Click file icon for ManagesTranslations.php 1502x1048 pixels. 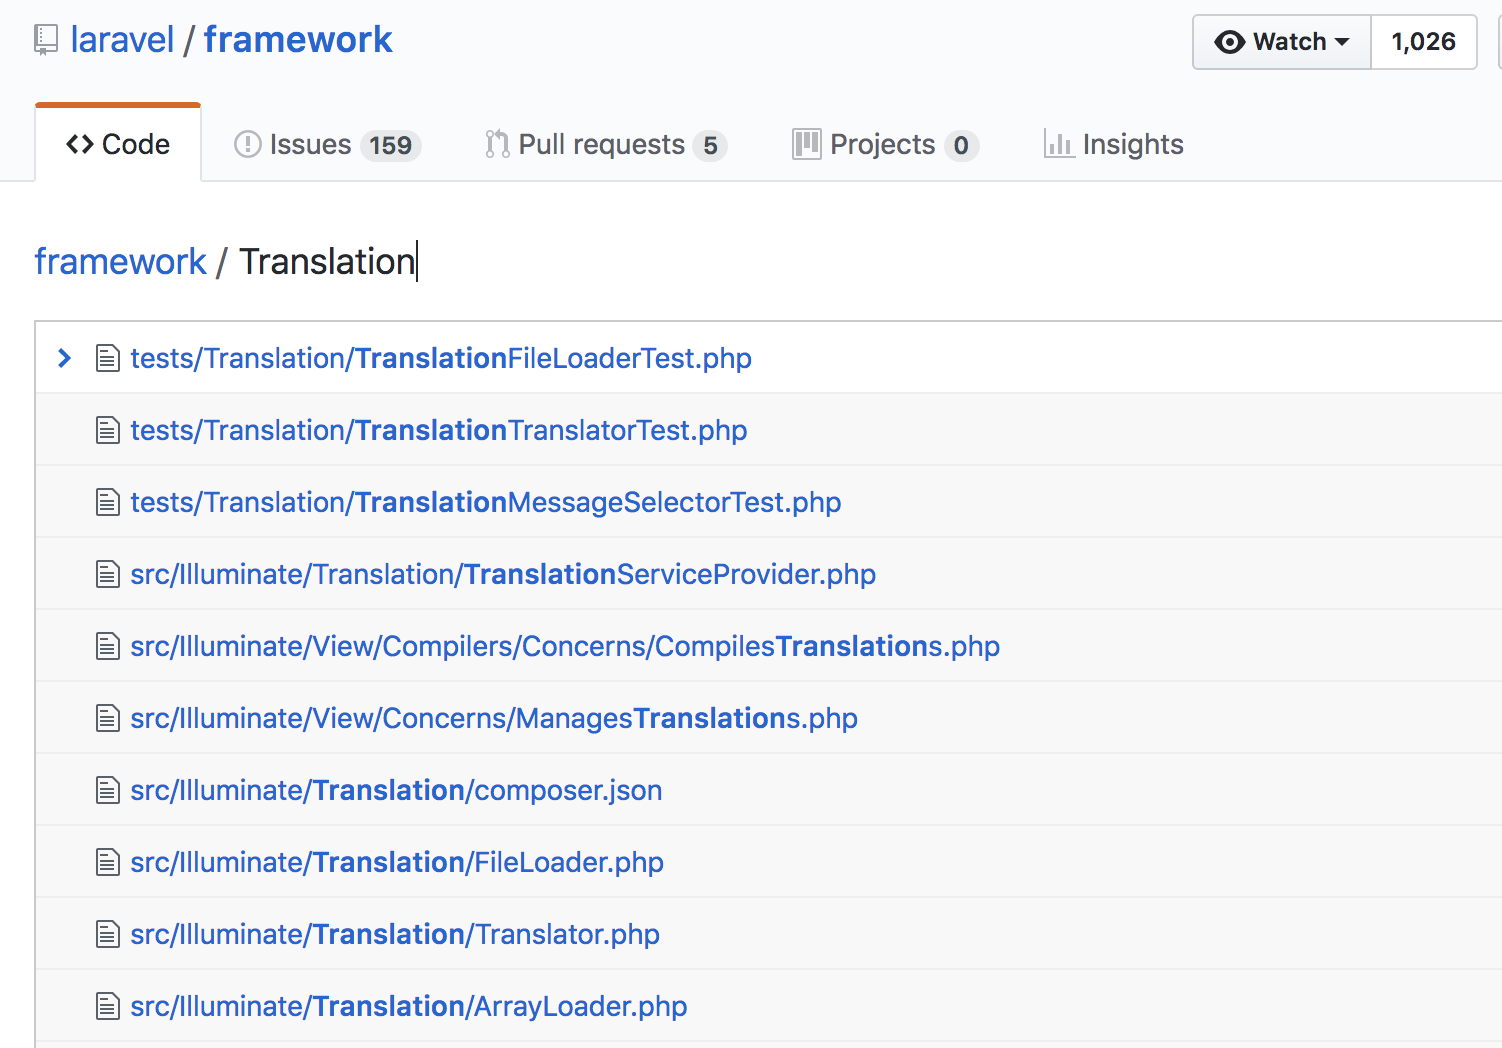(107, 718)
